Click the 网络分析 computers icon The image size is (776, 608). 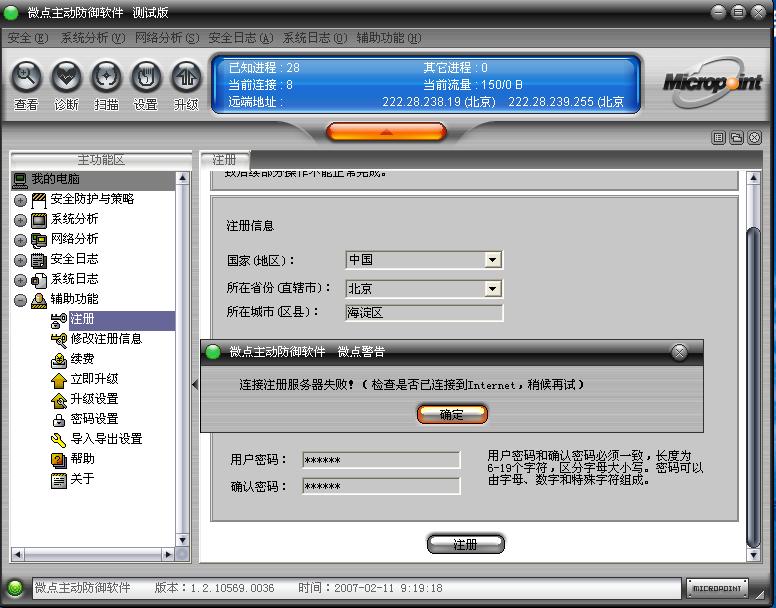point(39,240)
